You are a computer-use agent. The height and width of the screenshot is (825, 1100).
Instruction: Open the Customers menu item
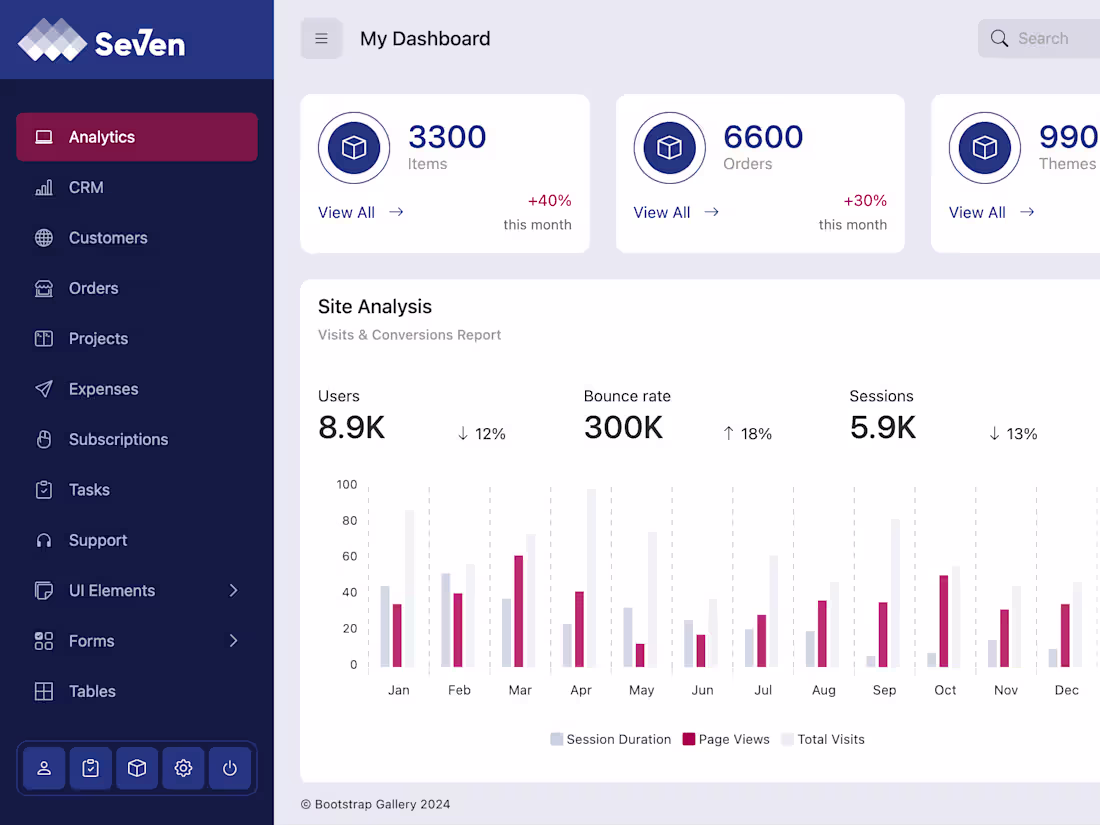137,238
